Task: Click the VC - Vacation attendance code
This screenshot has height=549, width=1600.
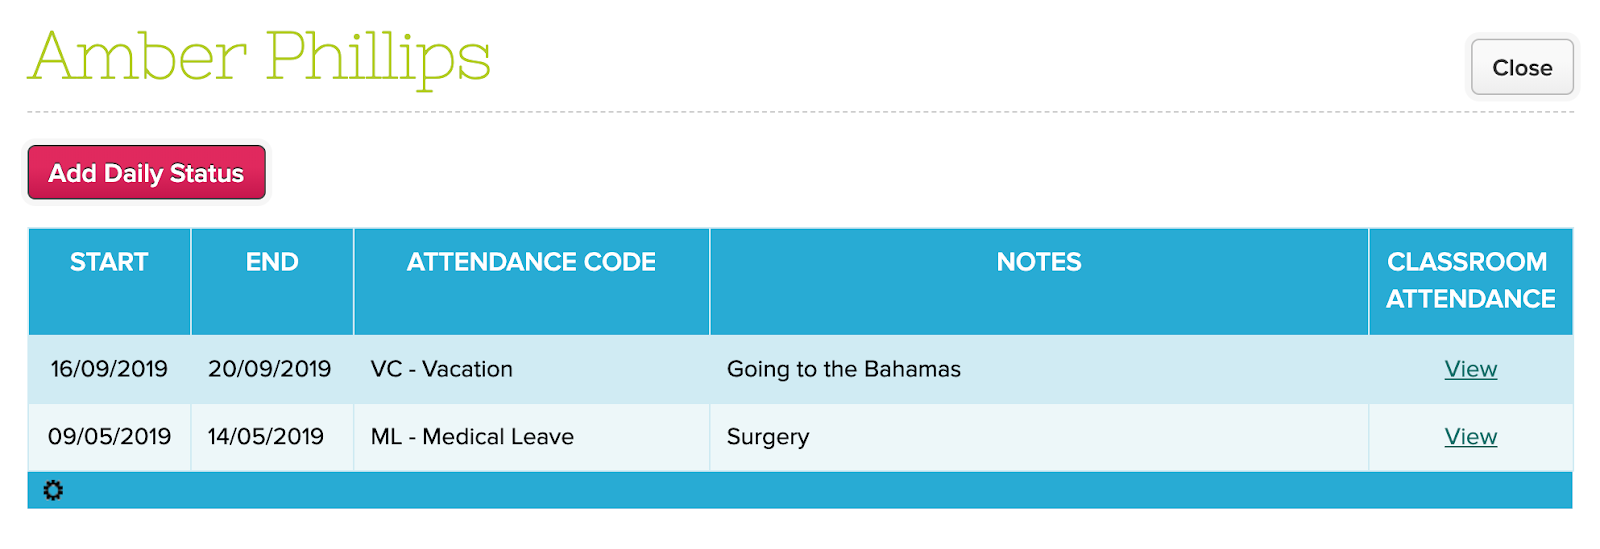Action: (x=441, y=369)
